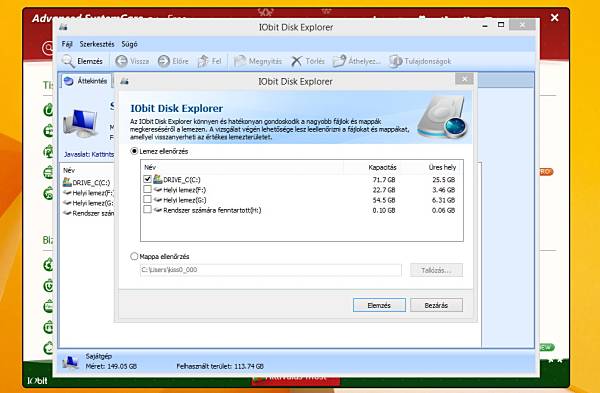This screenshot has height=393, width=600.
Task: Click the Áttekintés tab disk icon
Action: (x=69, y=81)
